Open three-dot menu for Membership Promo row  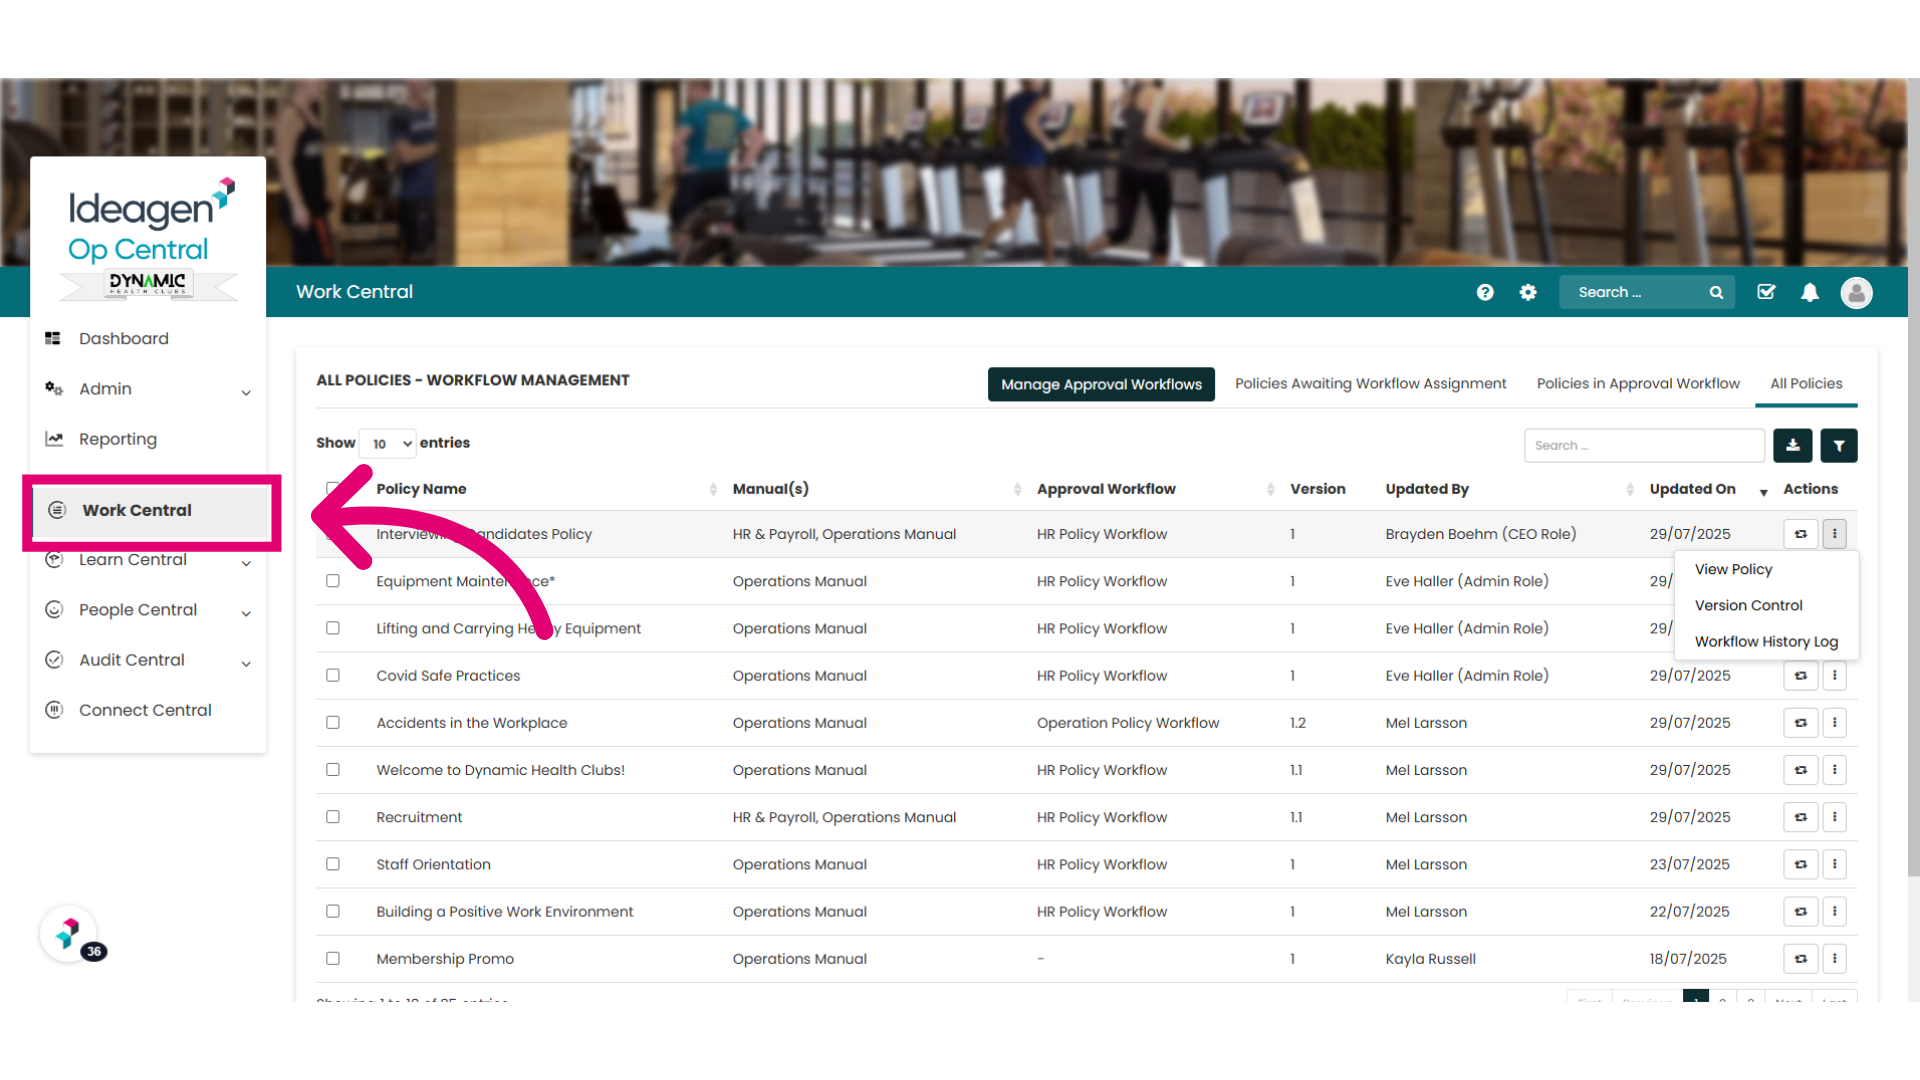1834,958
